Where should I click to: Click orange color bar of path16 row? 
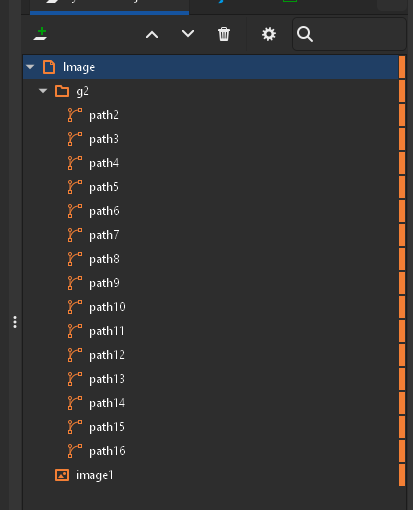[x=402, y=451]
